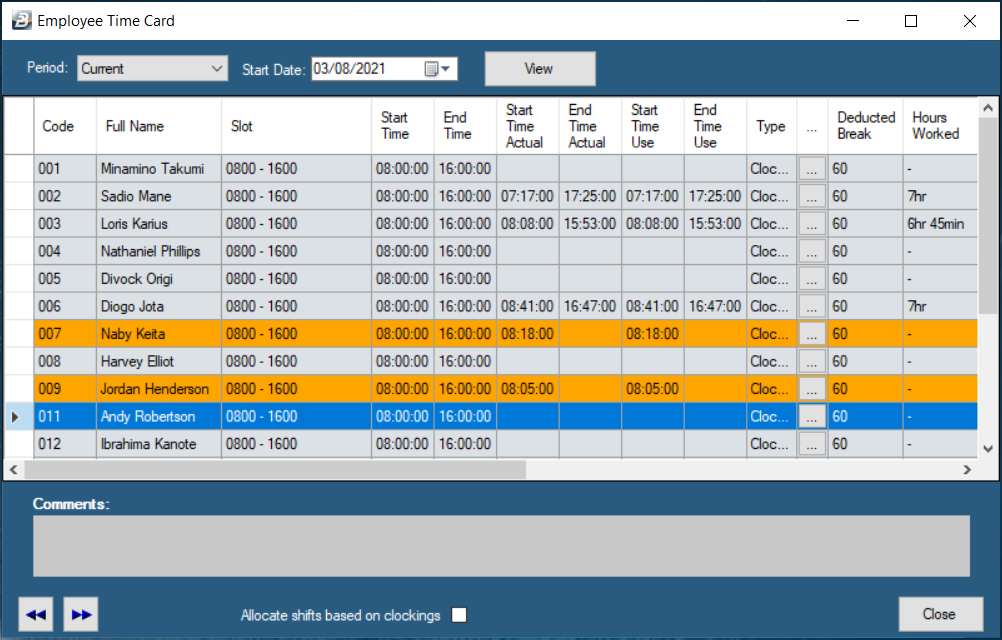1002x640 pixels.
Task: Click the Comments text box
Action: pos(501,546)
